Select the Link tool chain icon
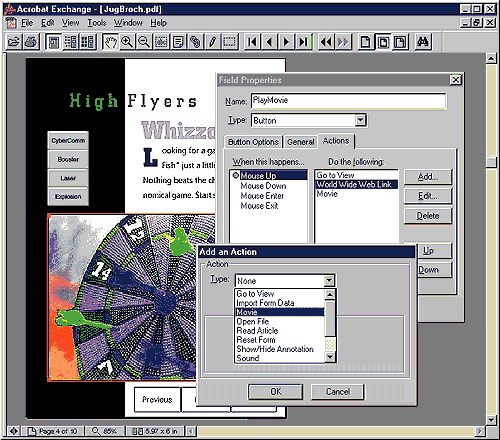Viewport: 500px width, 440px height. tap(195, 42)
